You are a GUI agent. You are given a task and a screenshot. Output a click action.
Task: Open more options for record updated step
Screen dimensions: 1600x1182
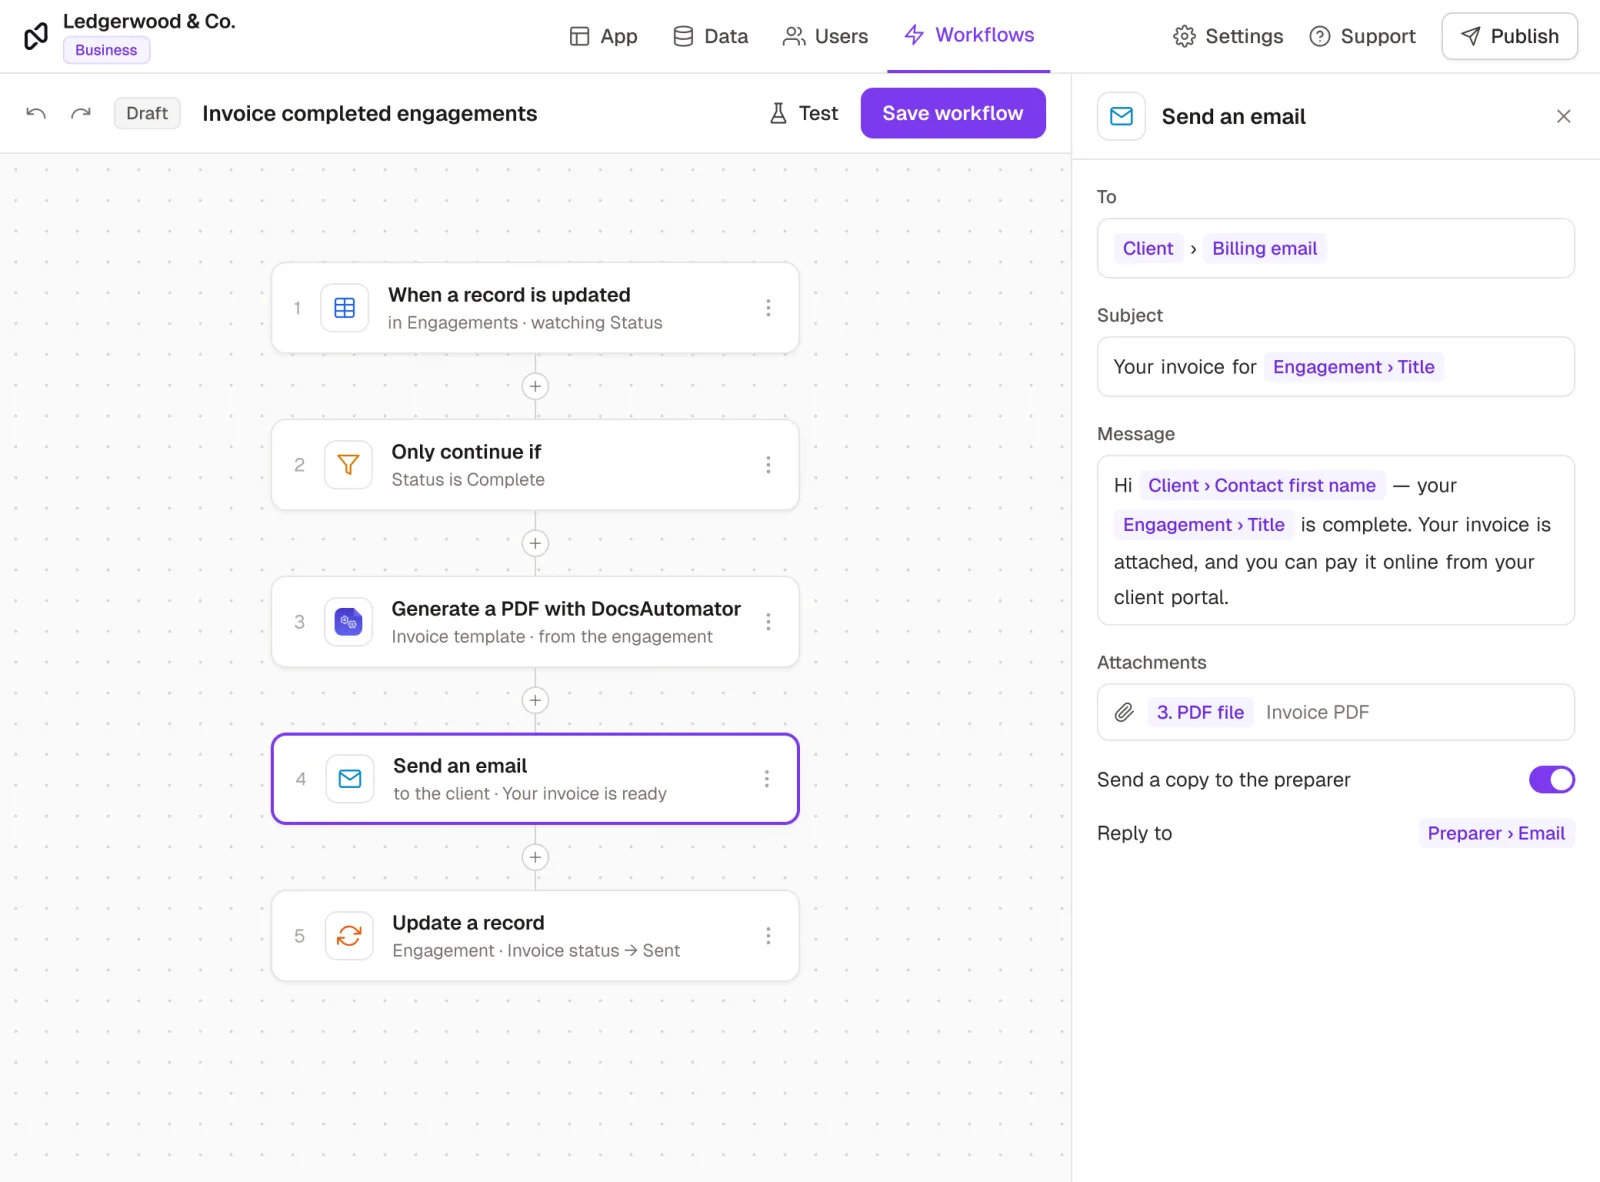[x=768, y=308]
